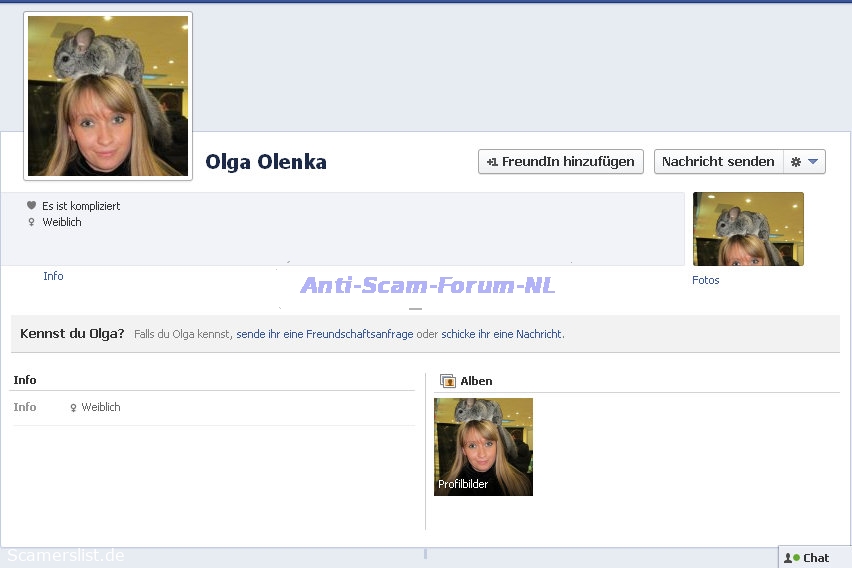
Task: Click the heart icon next to Es ist kompliziert
Action: pyautogui.click(x=31, y=206)
